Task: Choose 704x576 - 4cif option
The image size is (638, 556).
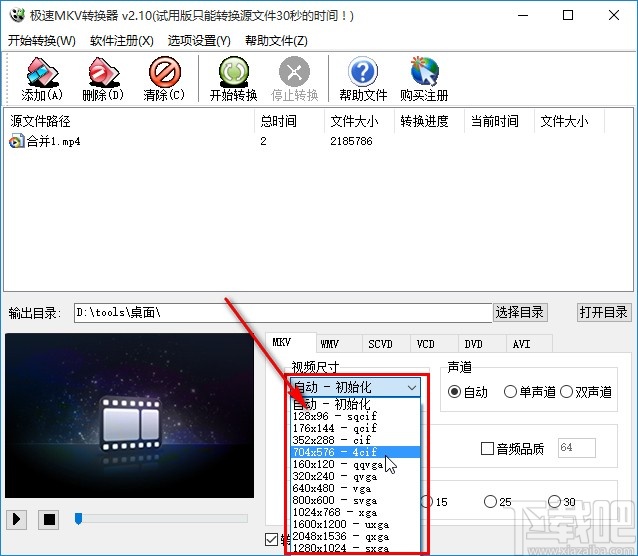Action: (x=356, y=452)
